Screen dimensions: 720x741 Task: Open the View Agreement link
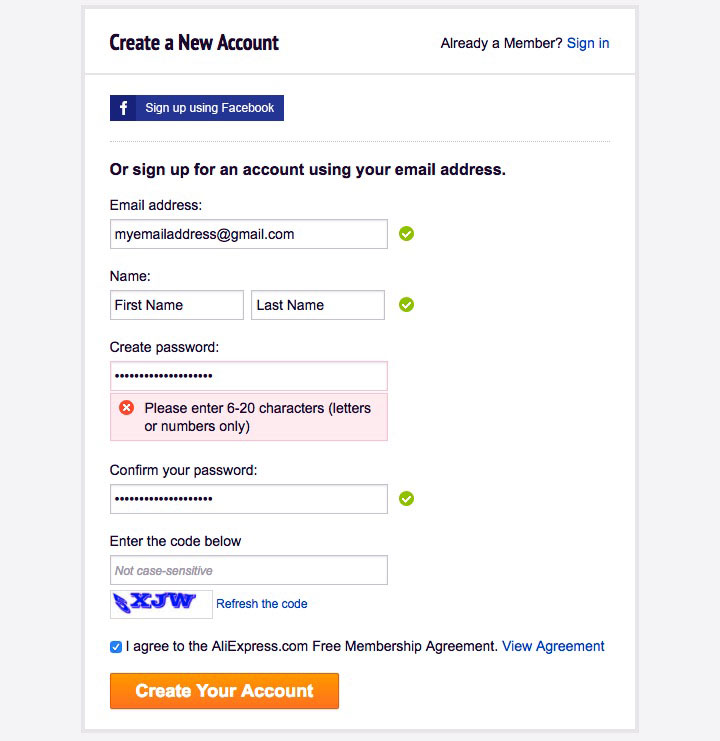coord(553,646)
